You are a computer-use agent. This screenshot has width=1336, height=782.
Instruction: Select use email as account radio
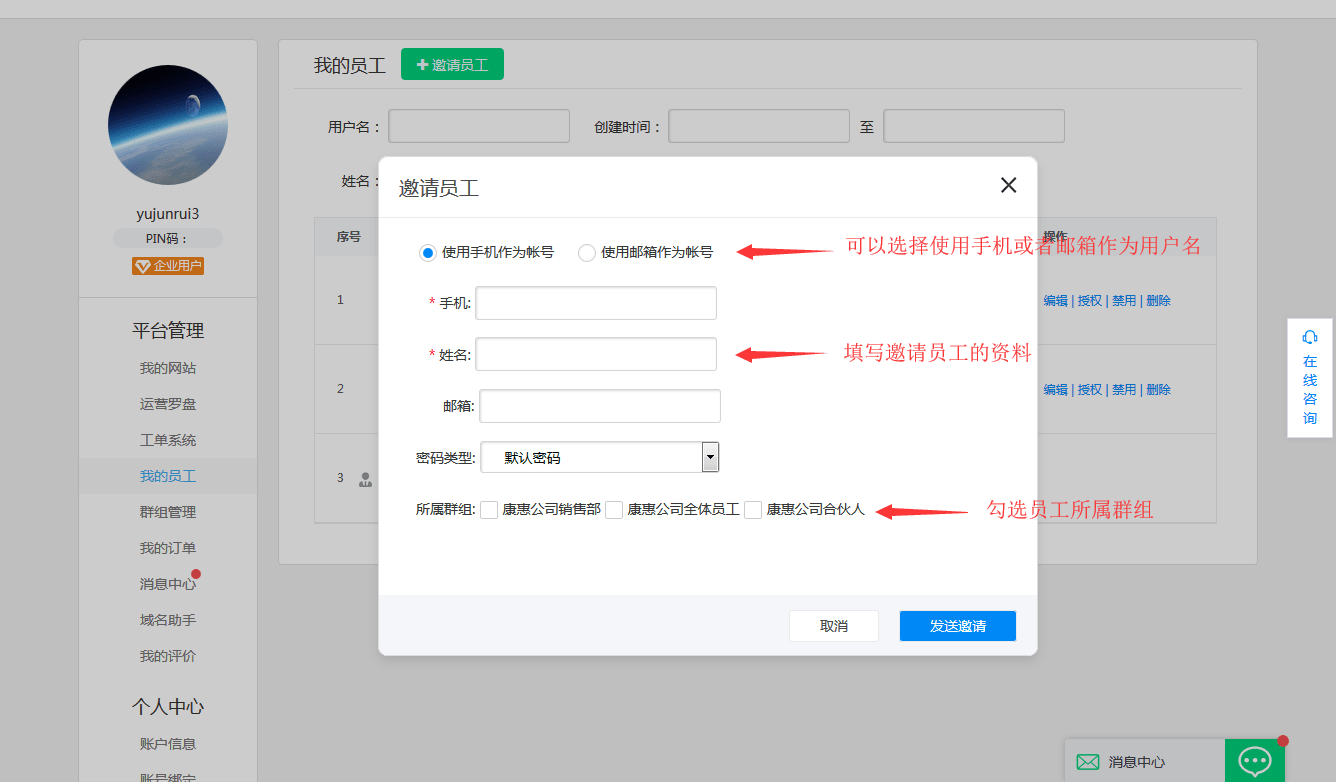[x=587, y=253]
